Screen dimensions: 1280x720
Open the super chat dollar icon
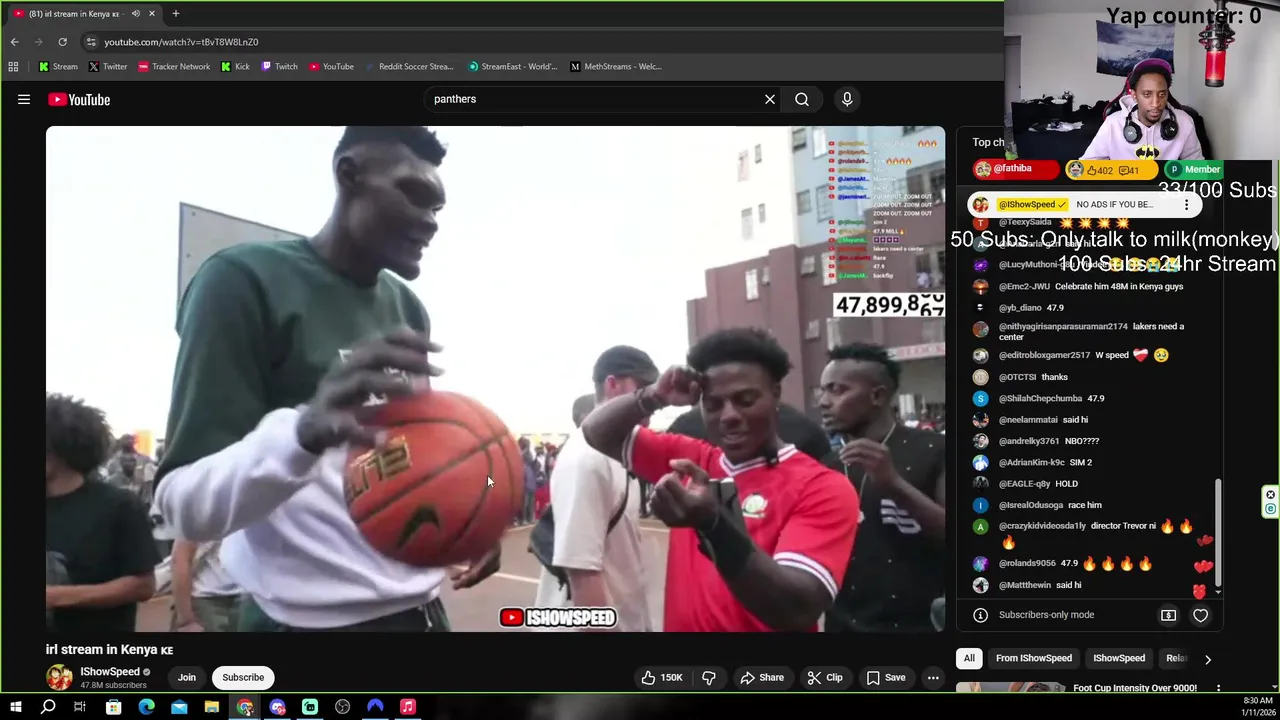coord(1168,615)
